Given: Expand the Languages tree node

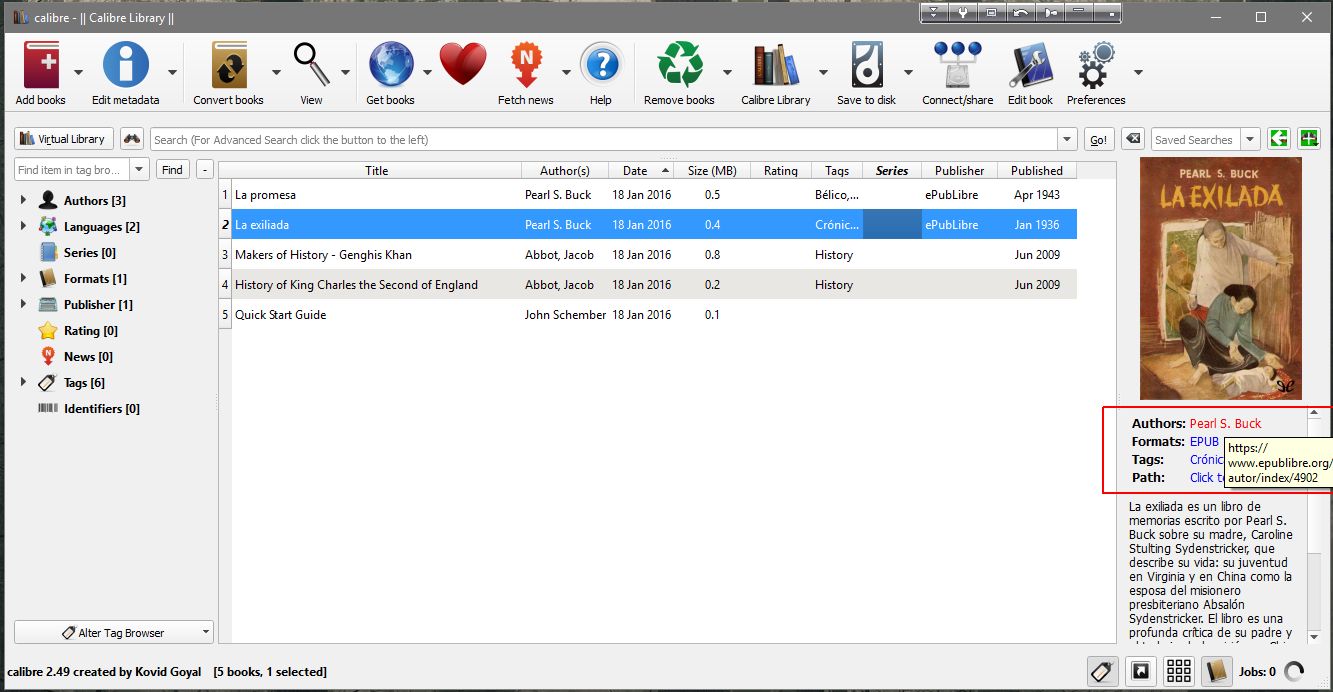Looking at the screenshot, I should (x=23, y=226).
